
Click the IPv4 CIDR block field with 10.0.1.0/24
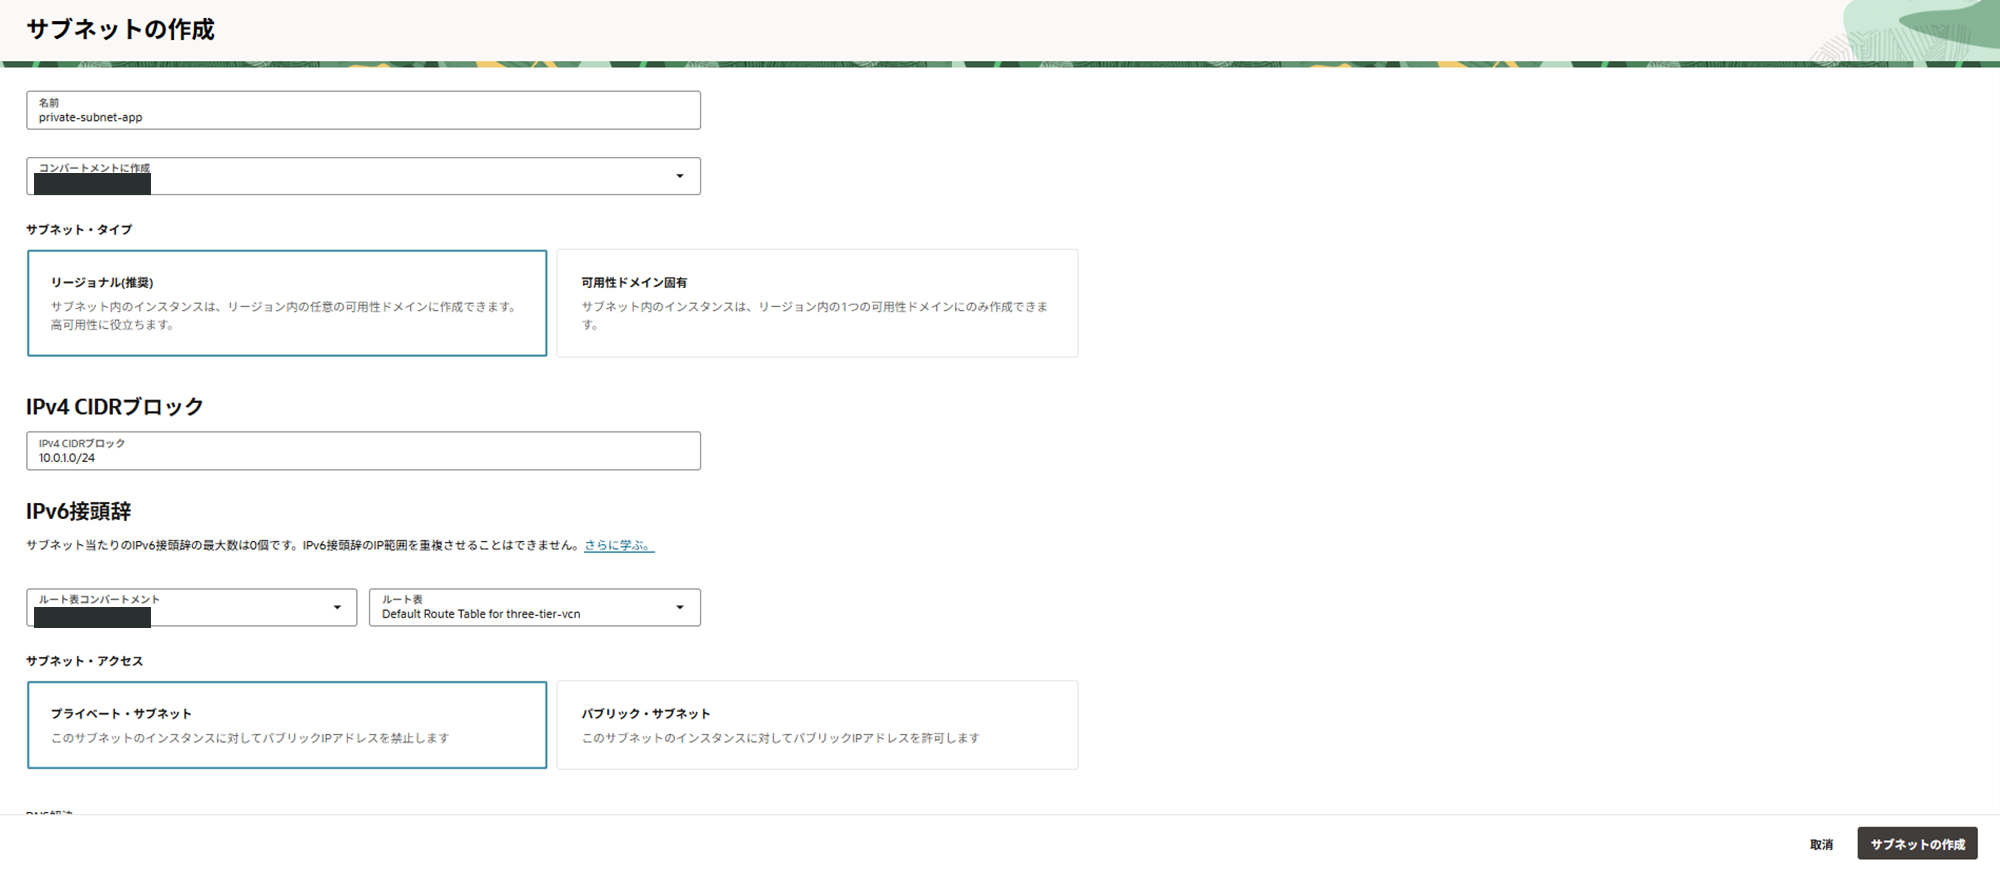[x=363, y=451]
